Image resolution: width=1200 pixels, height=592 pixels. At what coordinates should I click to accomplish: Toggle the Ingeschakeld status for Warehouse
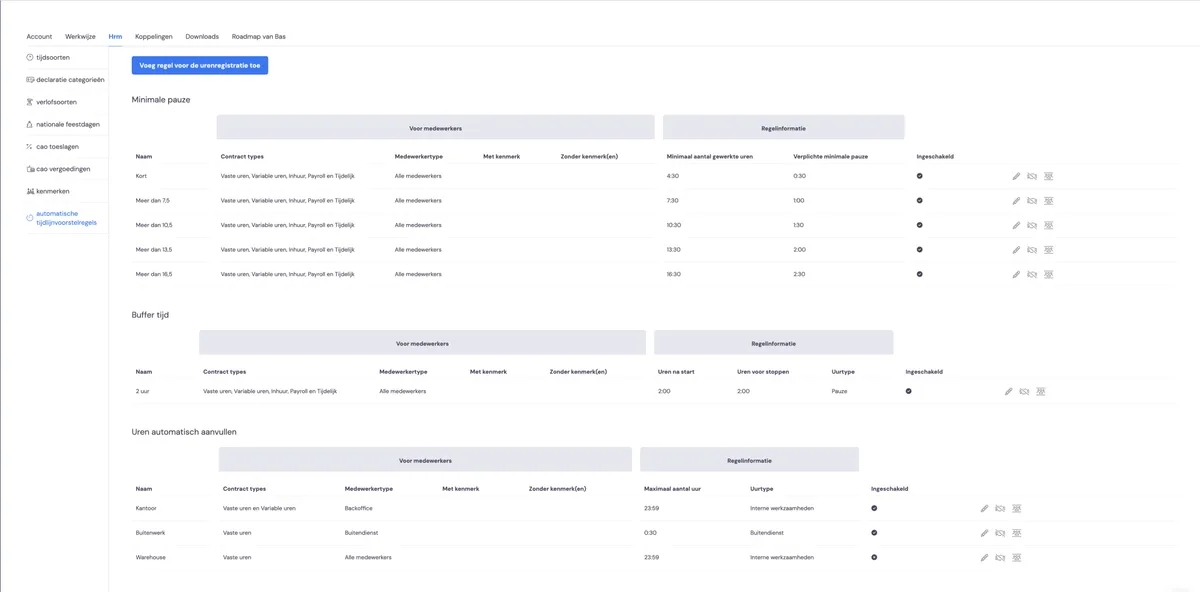click(x=874, y=557)
